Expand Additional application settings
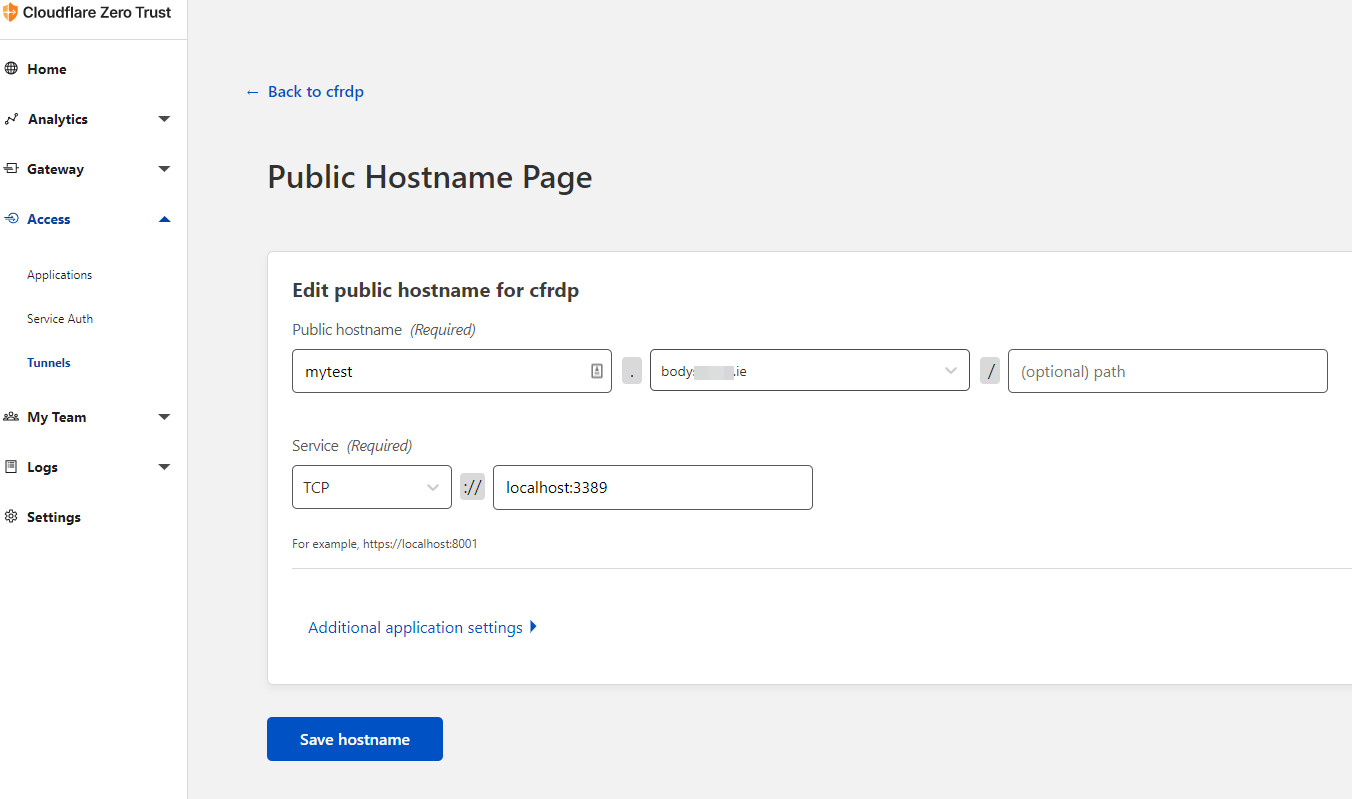The height and width of the screenshot is (799, 1352). (422, 627)
